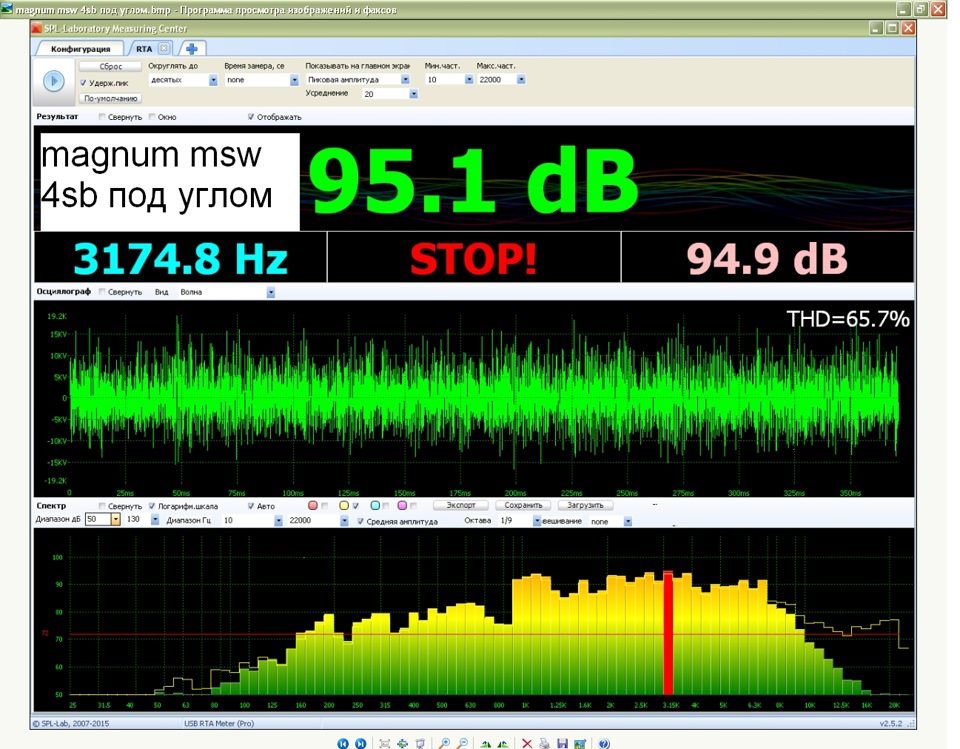Open image for editing via picture icon
The height and width of the screenshot is (749, 960).
[580, 743]
